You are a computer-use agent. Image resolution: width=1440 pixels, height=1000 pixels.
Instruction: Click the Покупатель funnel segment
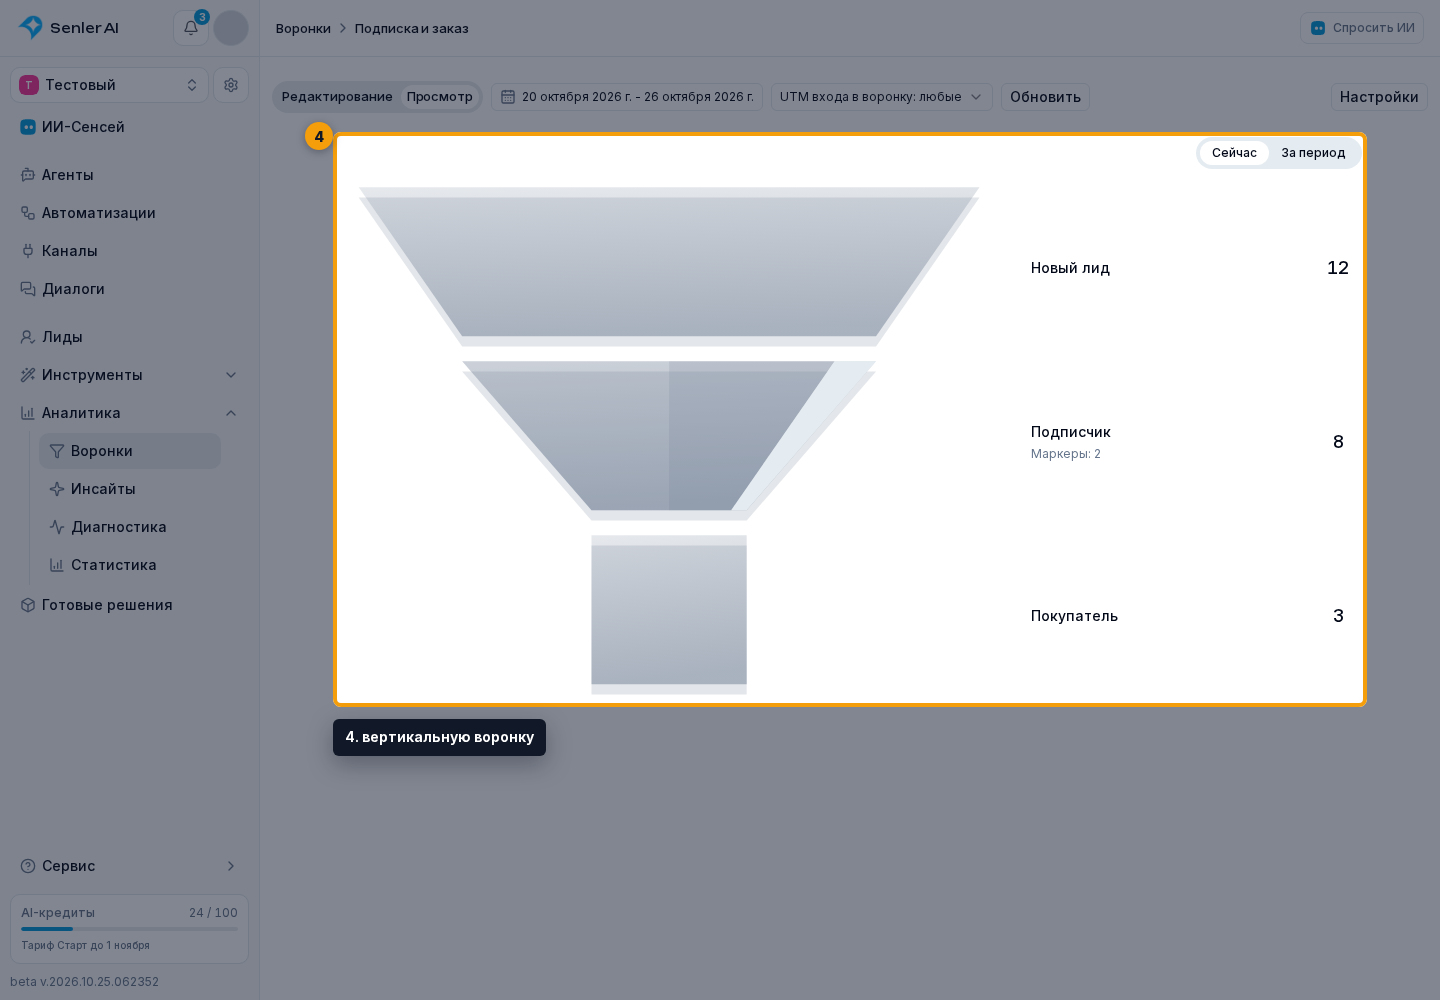click(x=669, y=615)
